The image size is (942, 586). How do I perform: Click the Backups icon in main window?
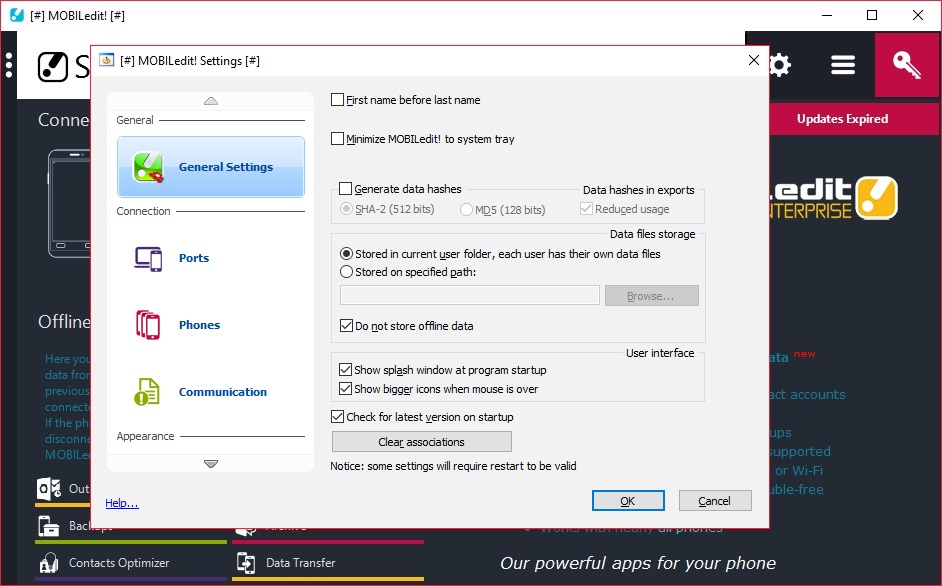[x=49, y=526]
